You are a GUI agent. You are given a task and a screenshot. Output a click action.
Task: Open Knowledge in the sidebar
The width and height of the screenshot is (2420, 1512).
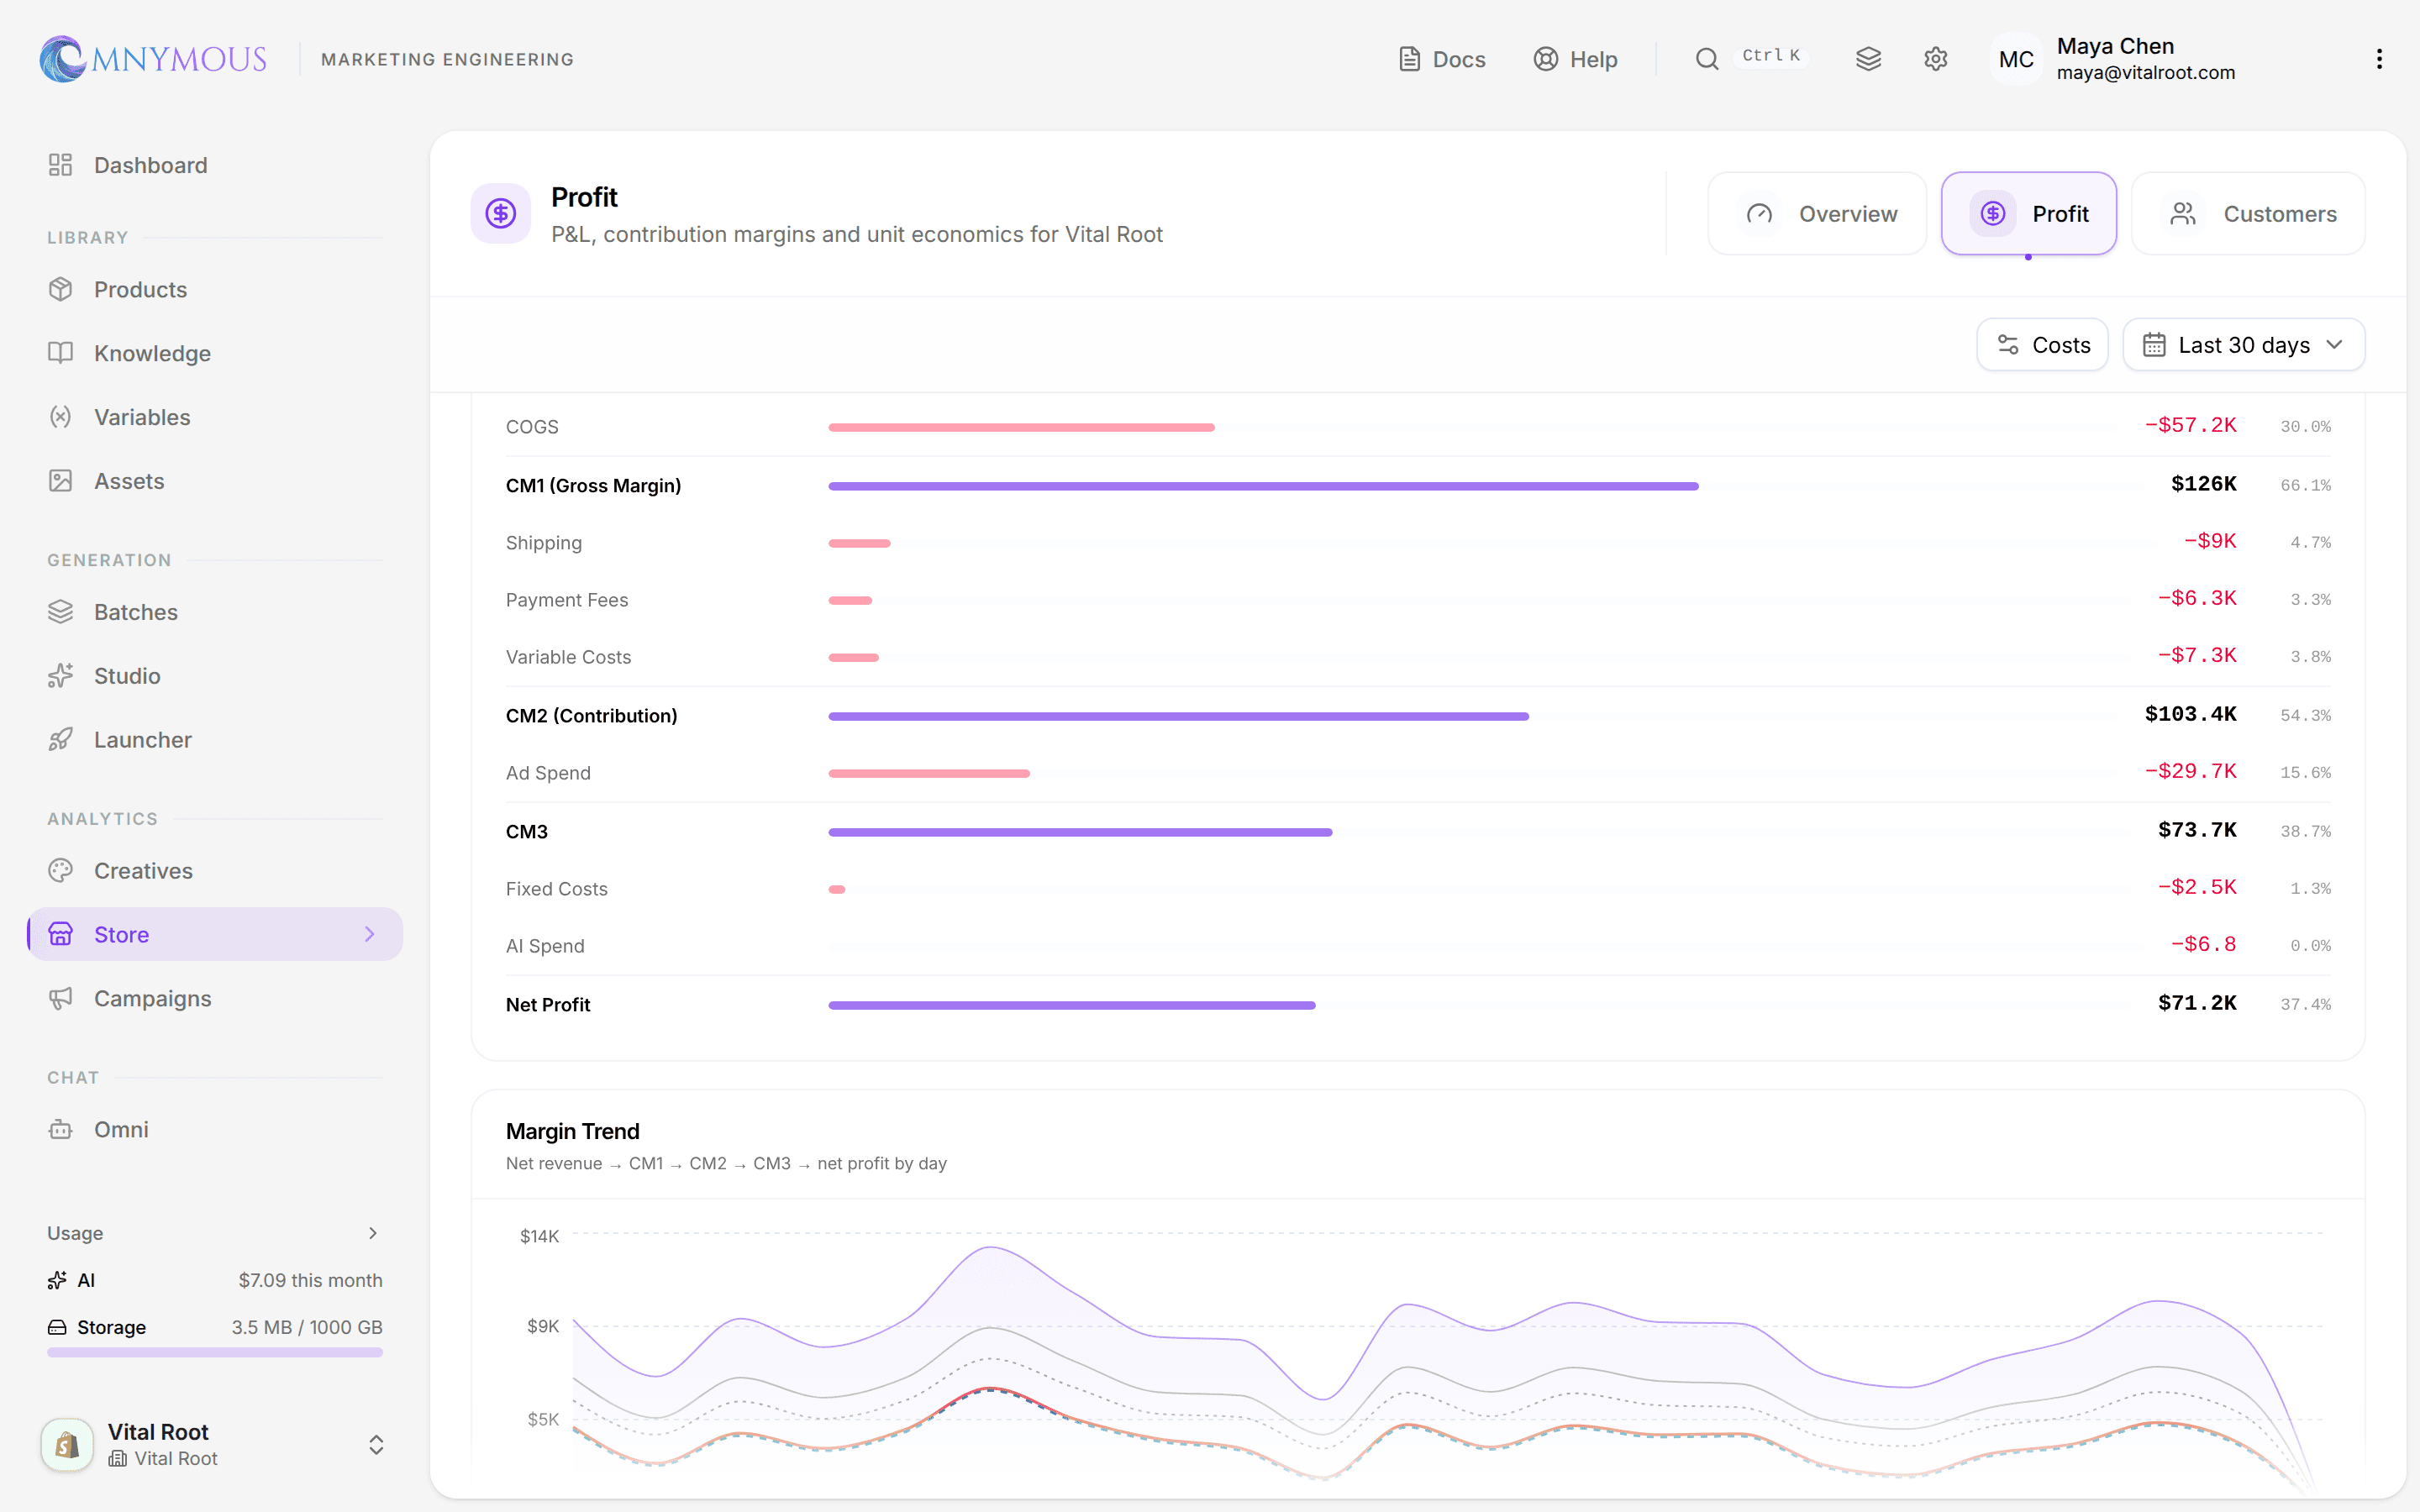click(215, 353)
